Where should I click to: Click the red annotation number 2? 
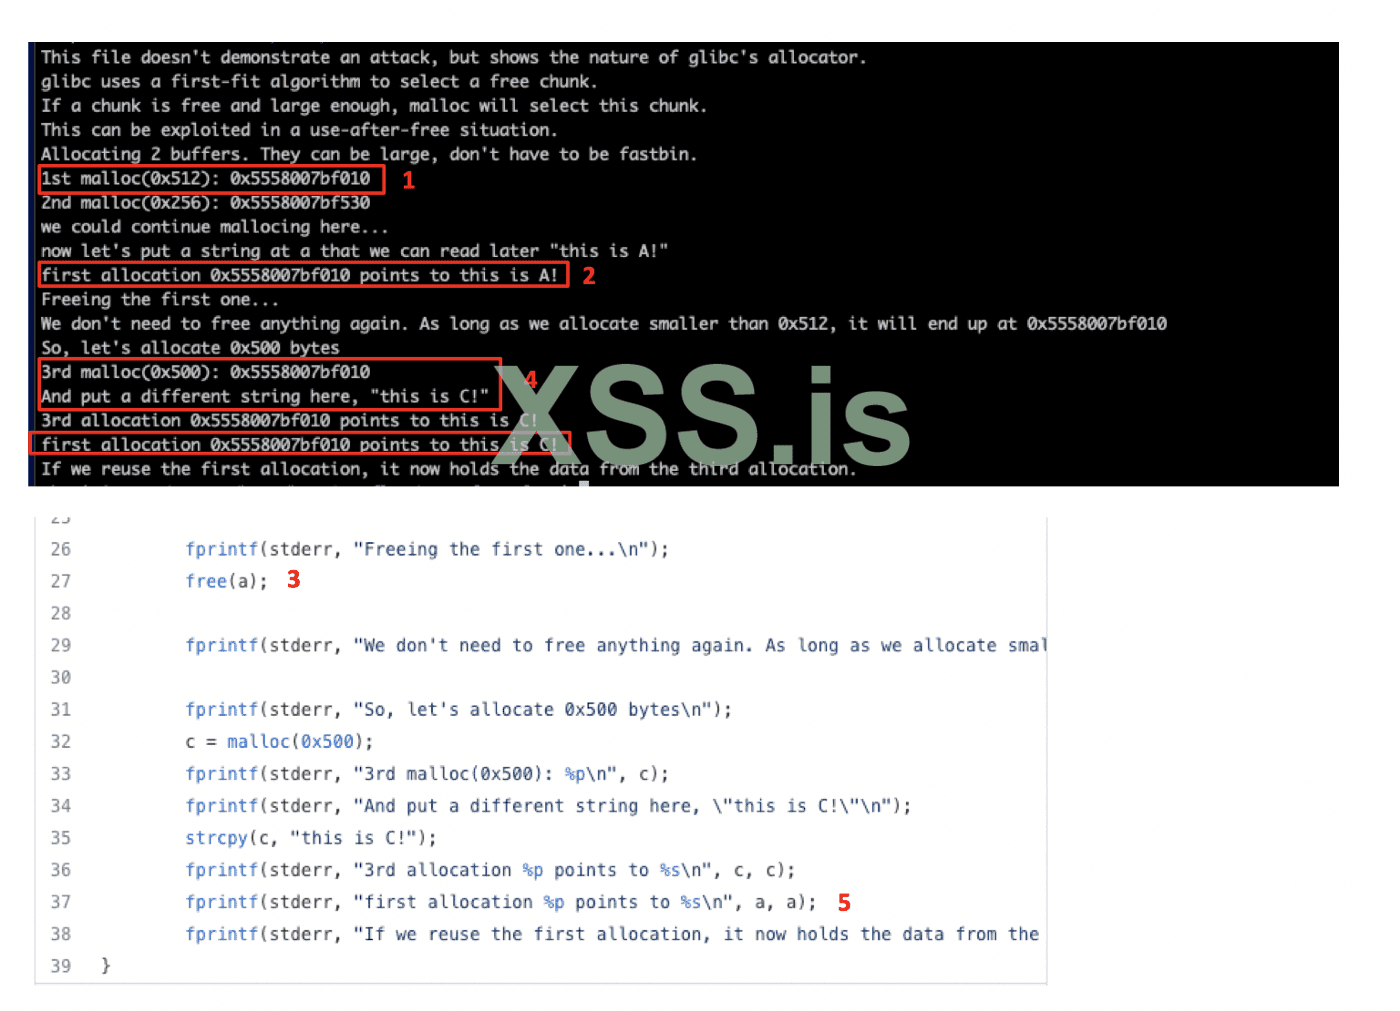(x=589, y=276)
